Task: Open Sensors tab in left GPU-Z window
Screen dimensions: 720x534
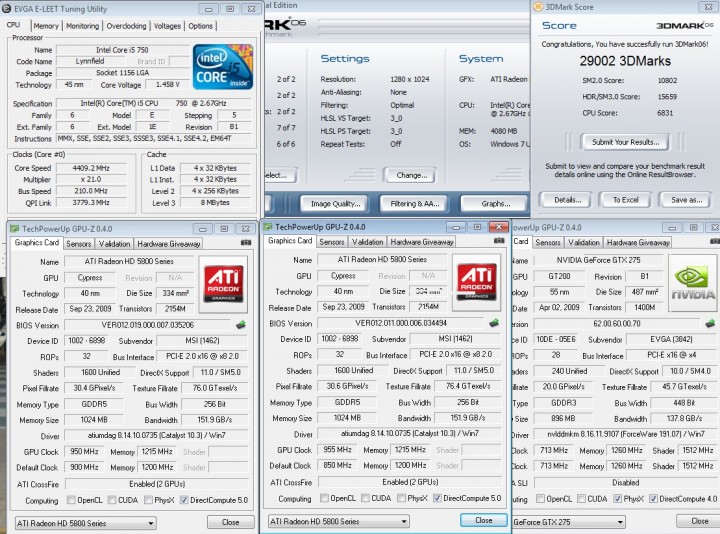Action: tap(79, 244)
